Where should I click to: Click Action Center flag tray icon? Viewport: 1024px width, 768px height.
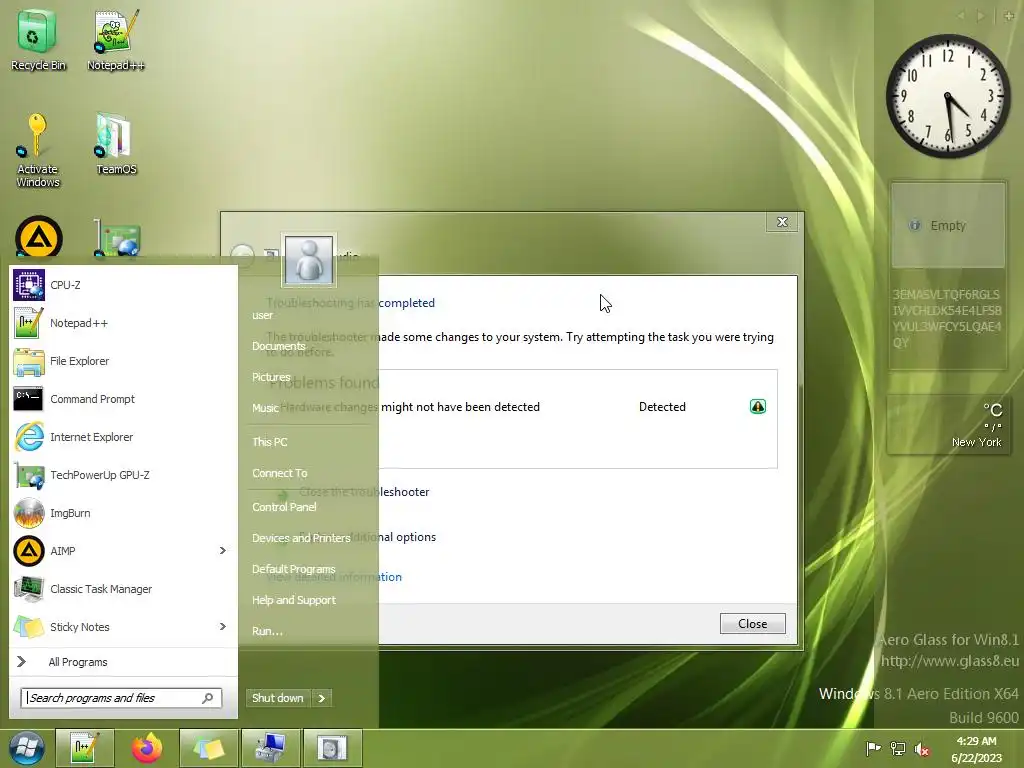coord(873,748)
